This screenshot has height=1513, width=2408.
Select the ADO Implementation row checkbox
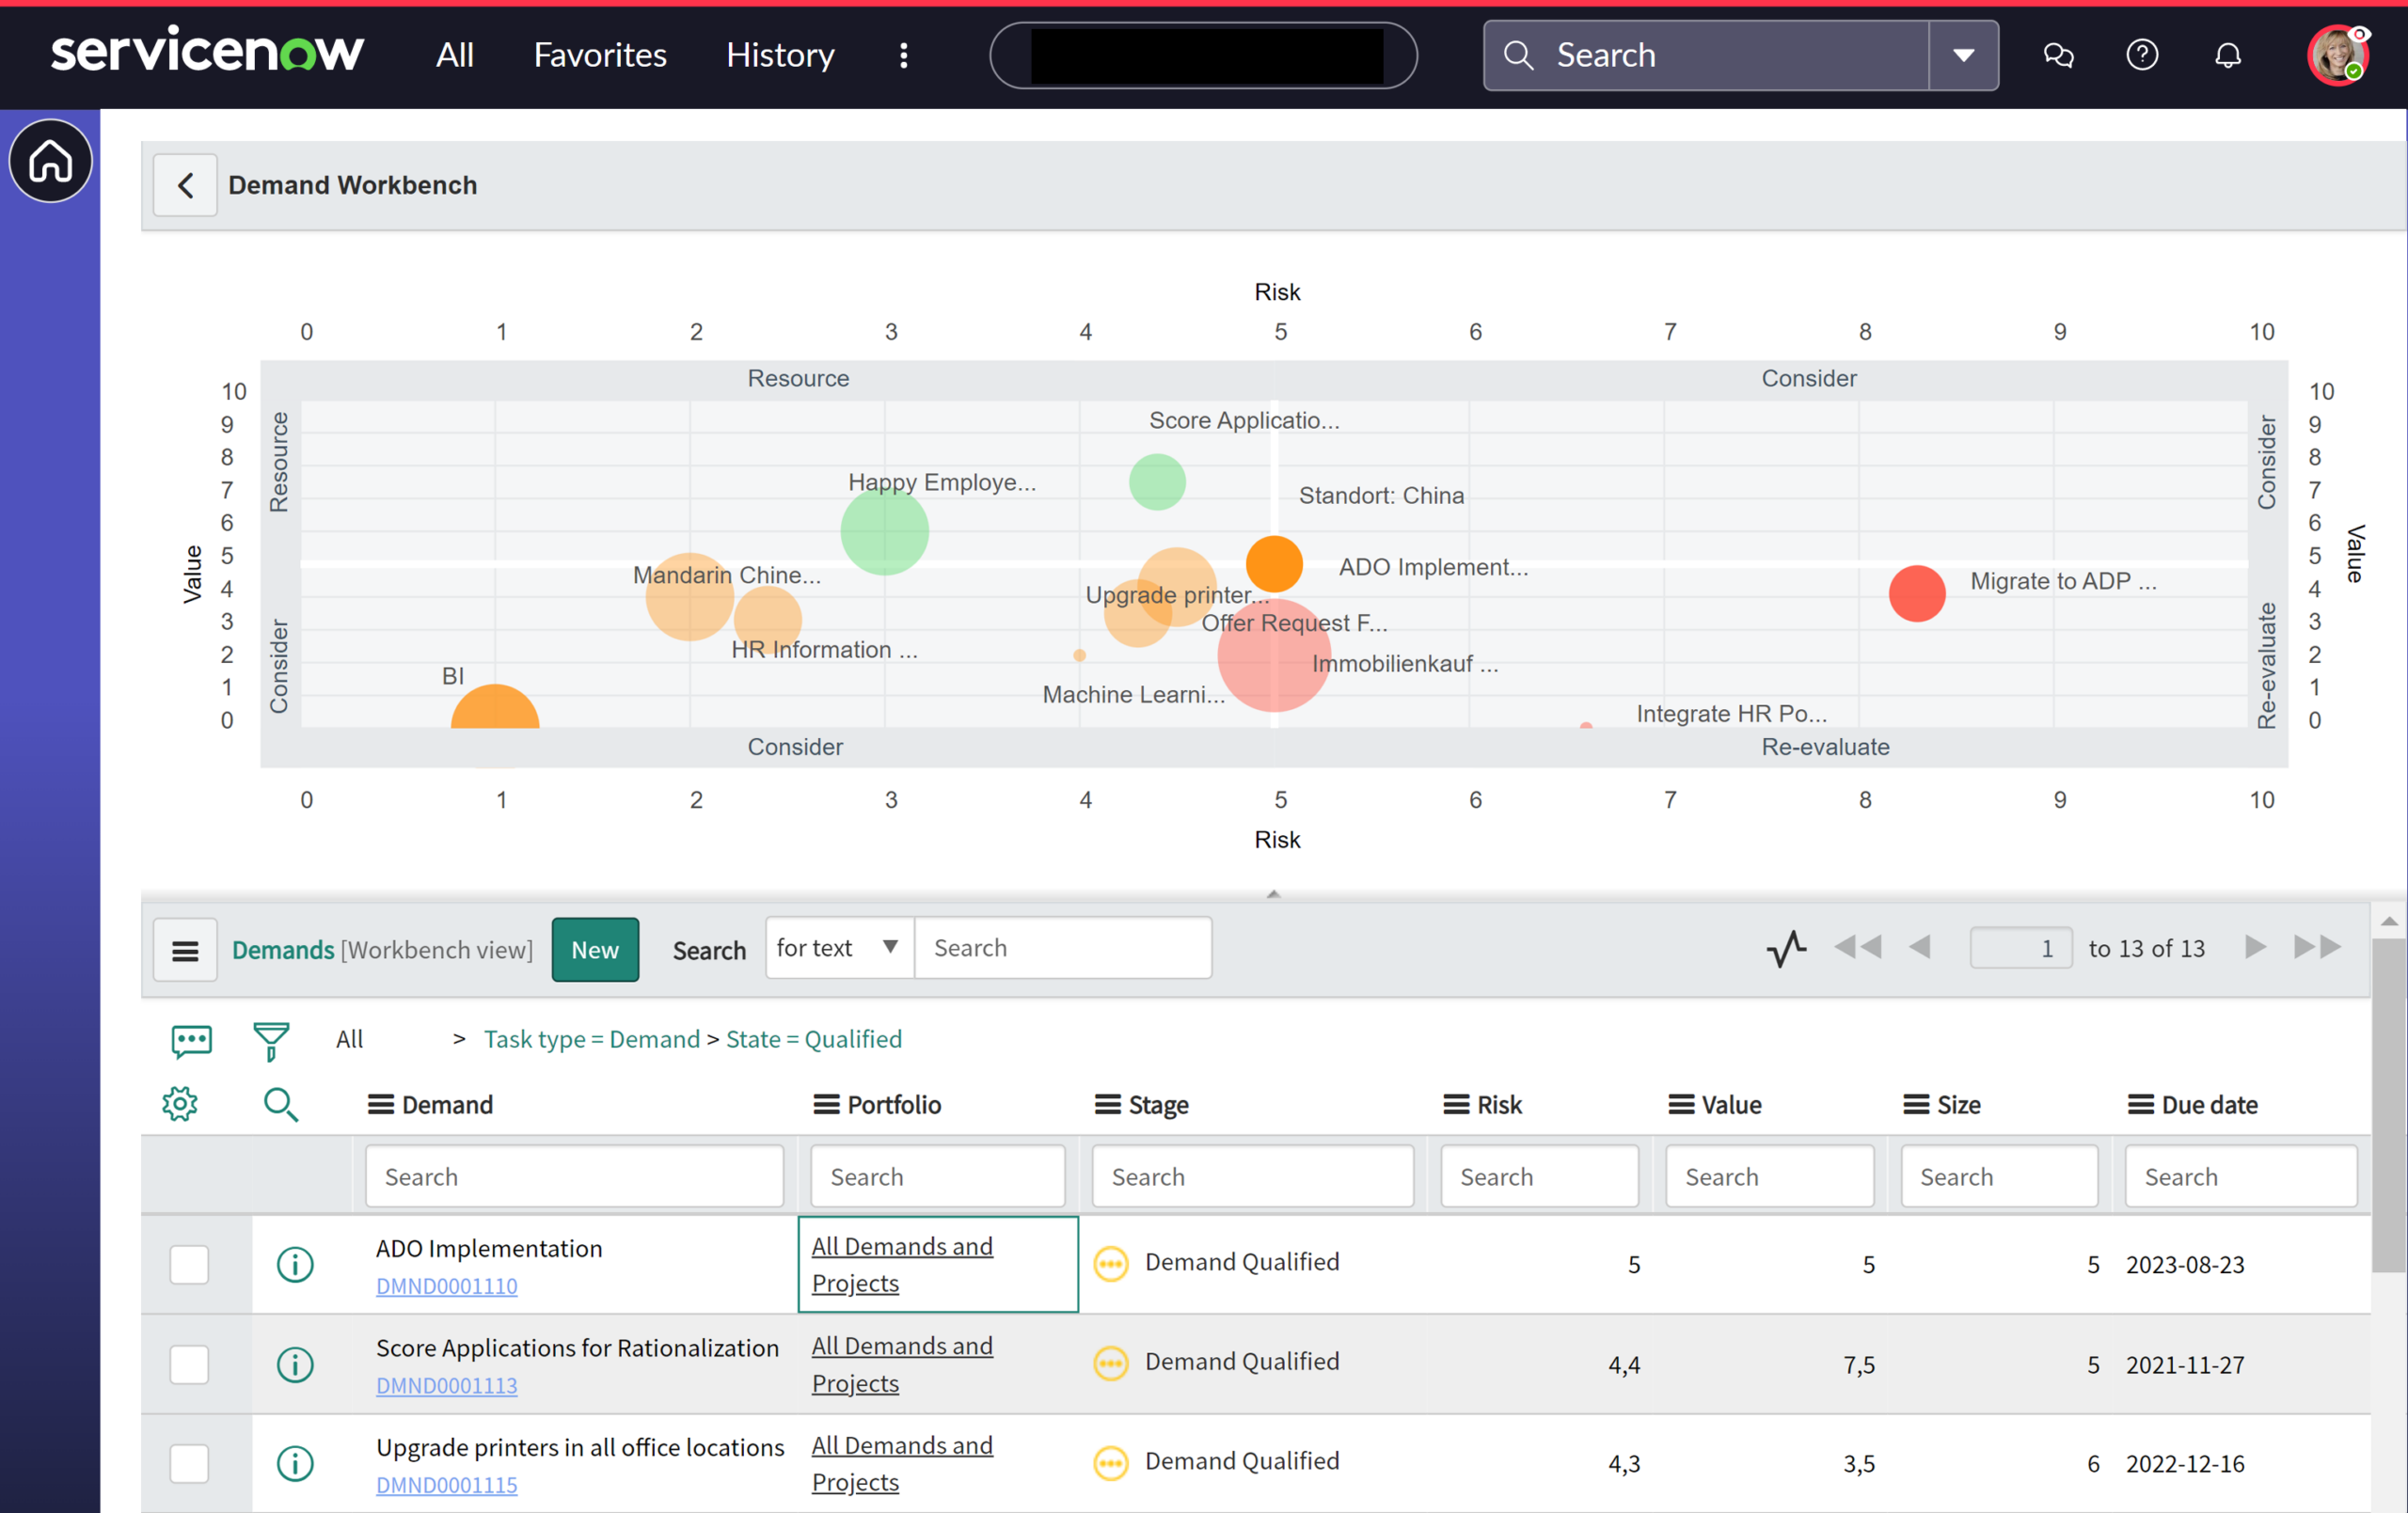[189, 1265]
